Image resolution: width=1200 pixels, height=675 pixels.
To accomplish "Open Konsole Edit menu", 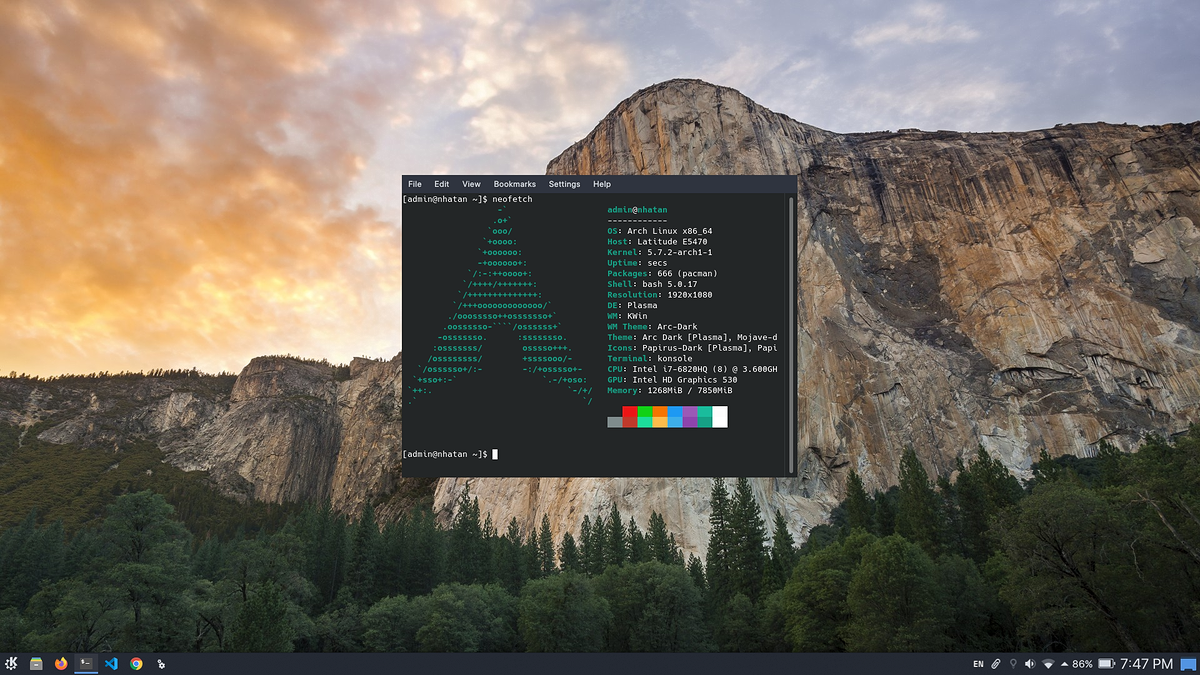I will (441, 184).
